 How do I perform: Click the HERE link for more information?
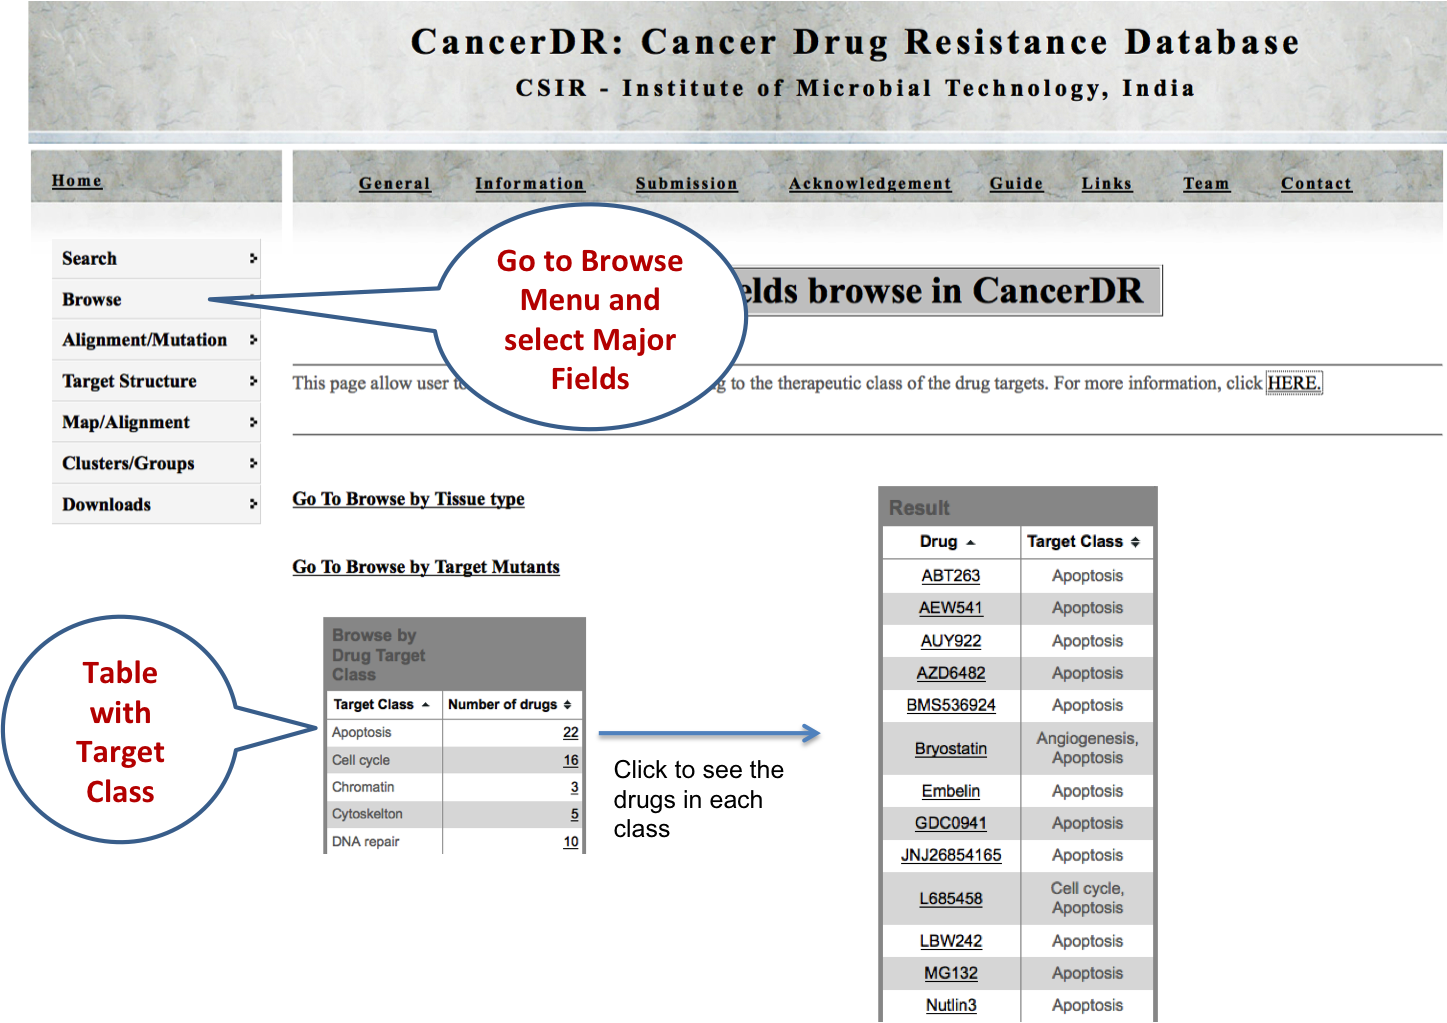pyautogui.click(x=1294, y=383)
